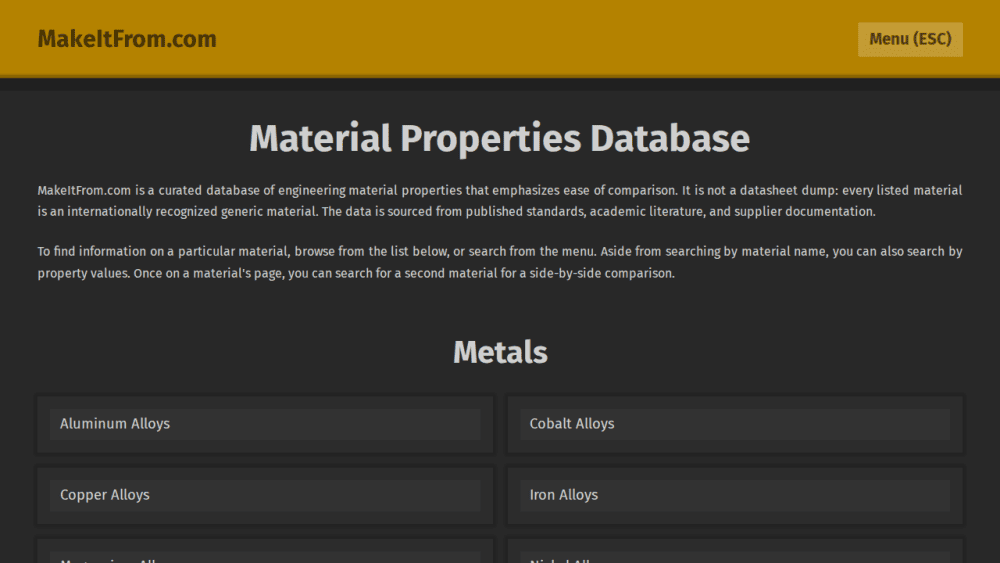1000x563 pixels.
Task: Open the MakeItFrom.com home logo link
Action: coord(127,39)
